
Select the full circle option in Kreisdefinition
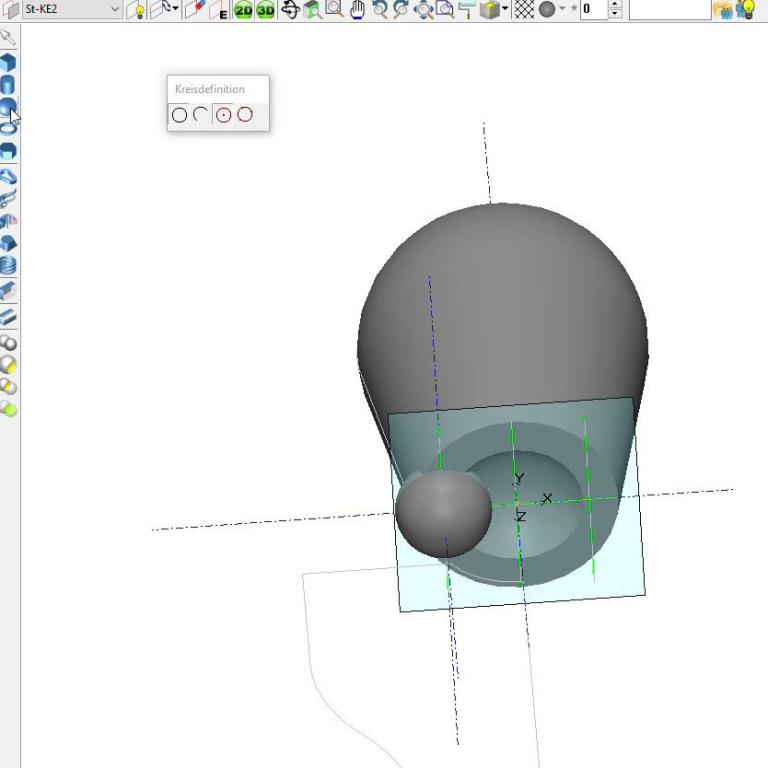pos(179,115)
